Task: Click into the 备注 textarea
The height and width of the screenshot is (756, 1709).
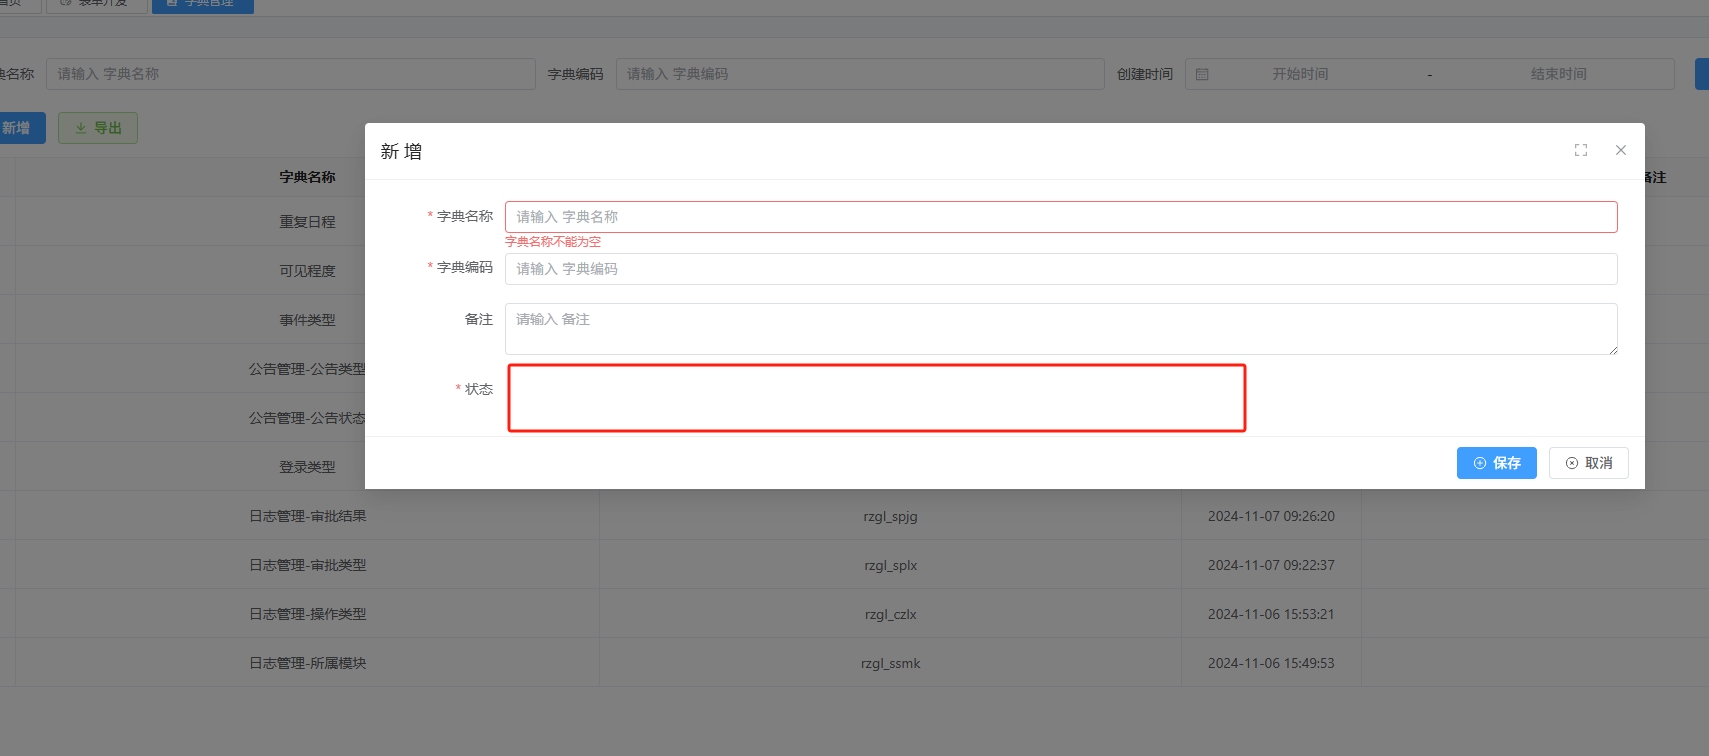Action: point(1060,328)
